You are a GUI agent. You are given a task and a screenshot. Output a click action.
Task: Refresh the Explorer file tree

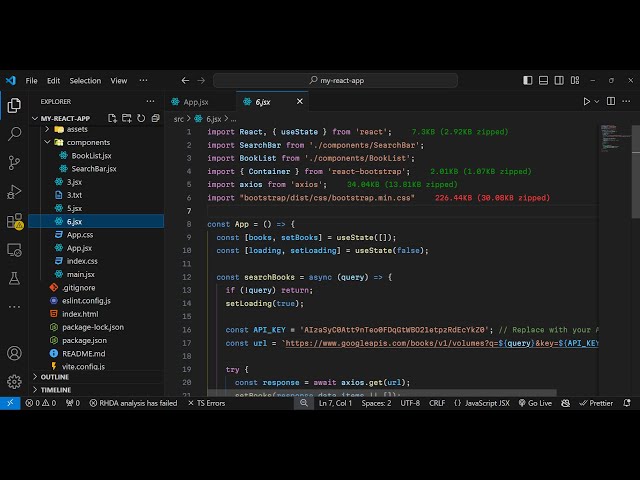[139, 118]
